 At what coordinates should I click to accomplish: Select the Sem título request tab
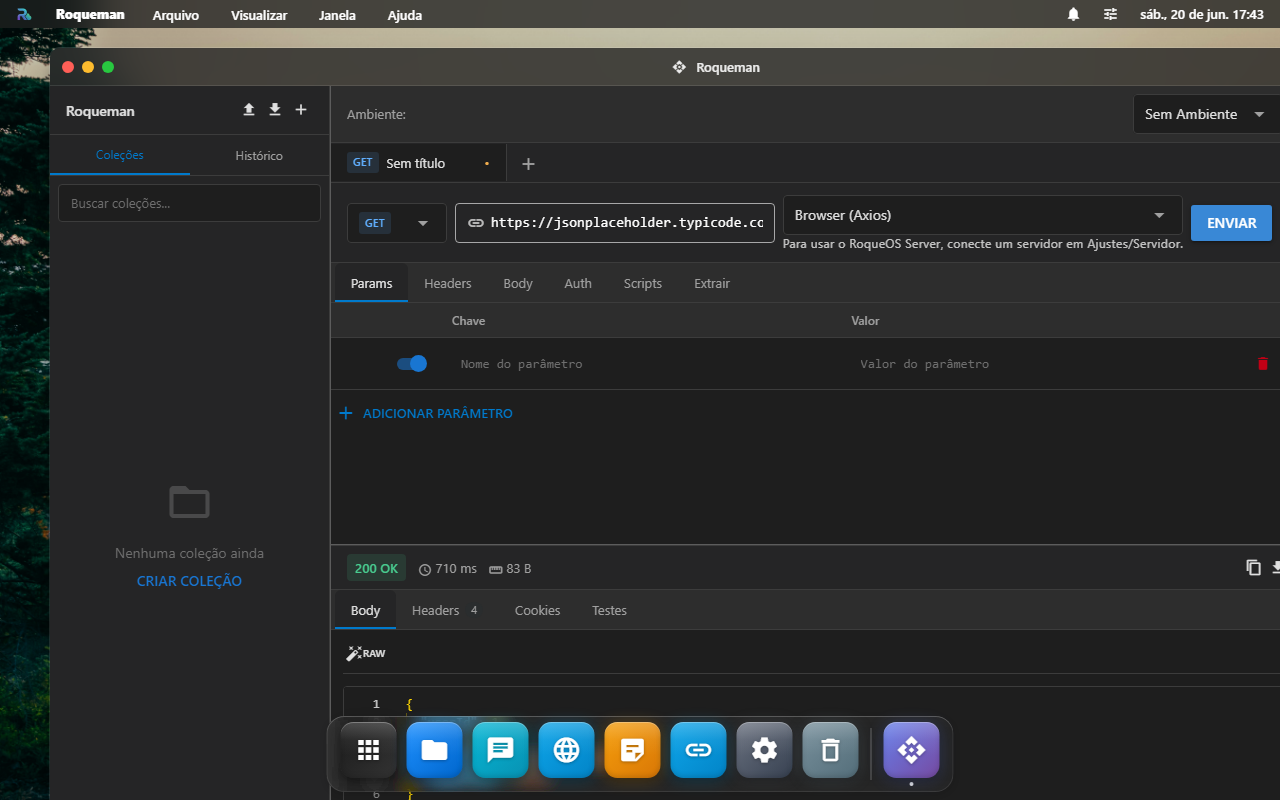419,163
